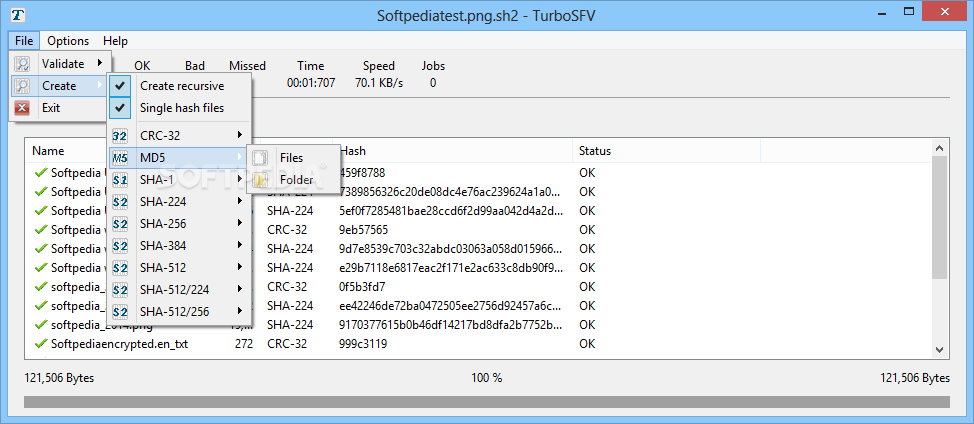Click size value 272
The width and height of the screenshot is (974, 424).
(x=244, y=343)
